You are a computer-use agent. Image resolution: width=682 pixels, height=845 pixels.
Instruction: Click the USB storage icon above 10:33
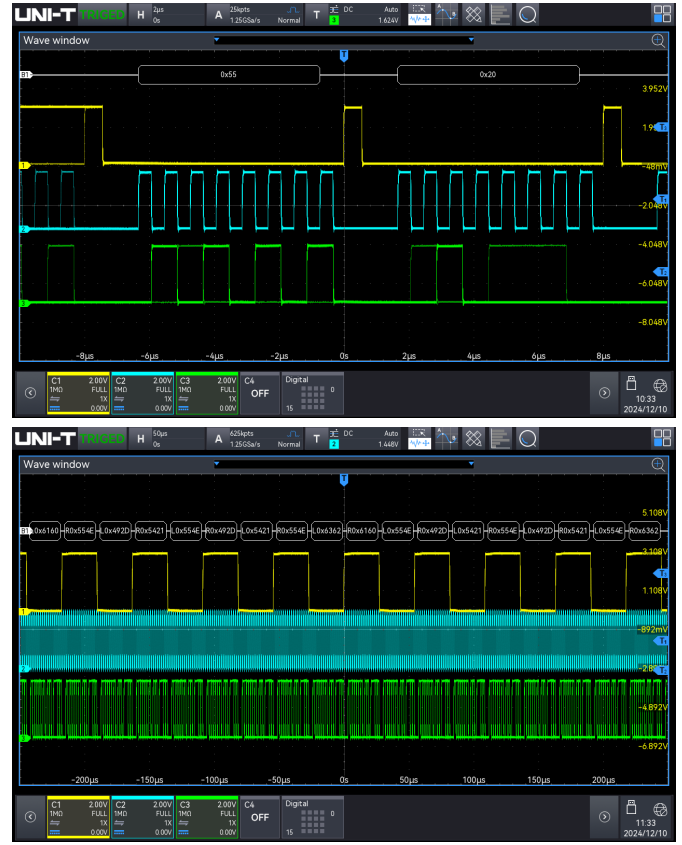click(x=631, y=383)
